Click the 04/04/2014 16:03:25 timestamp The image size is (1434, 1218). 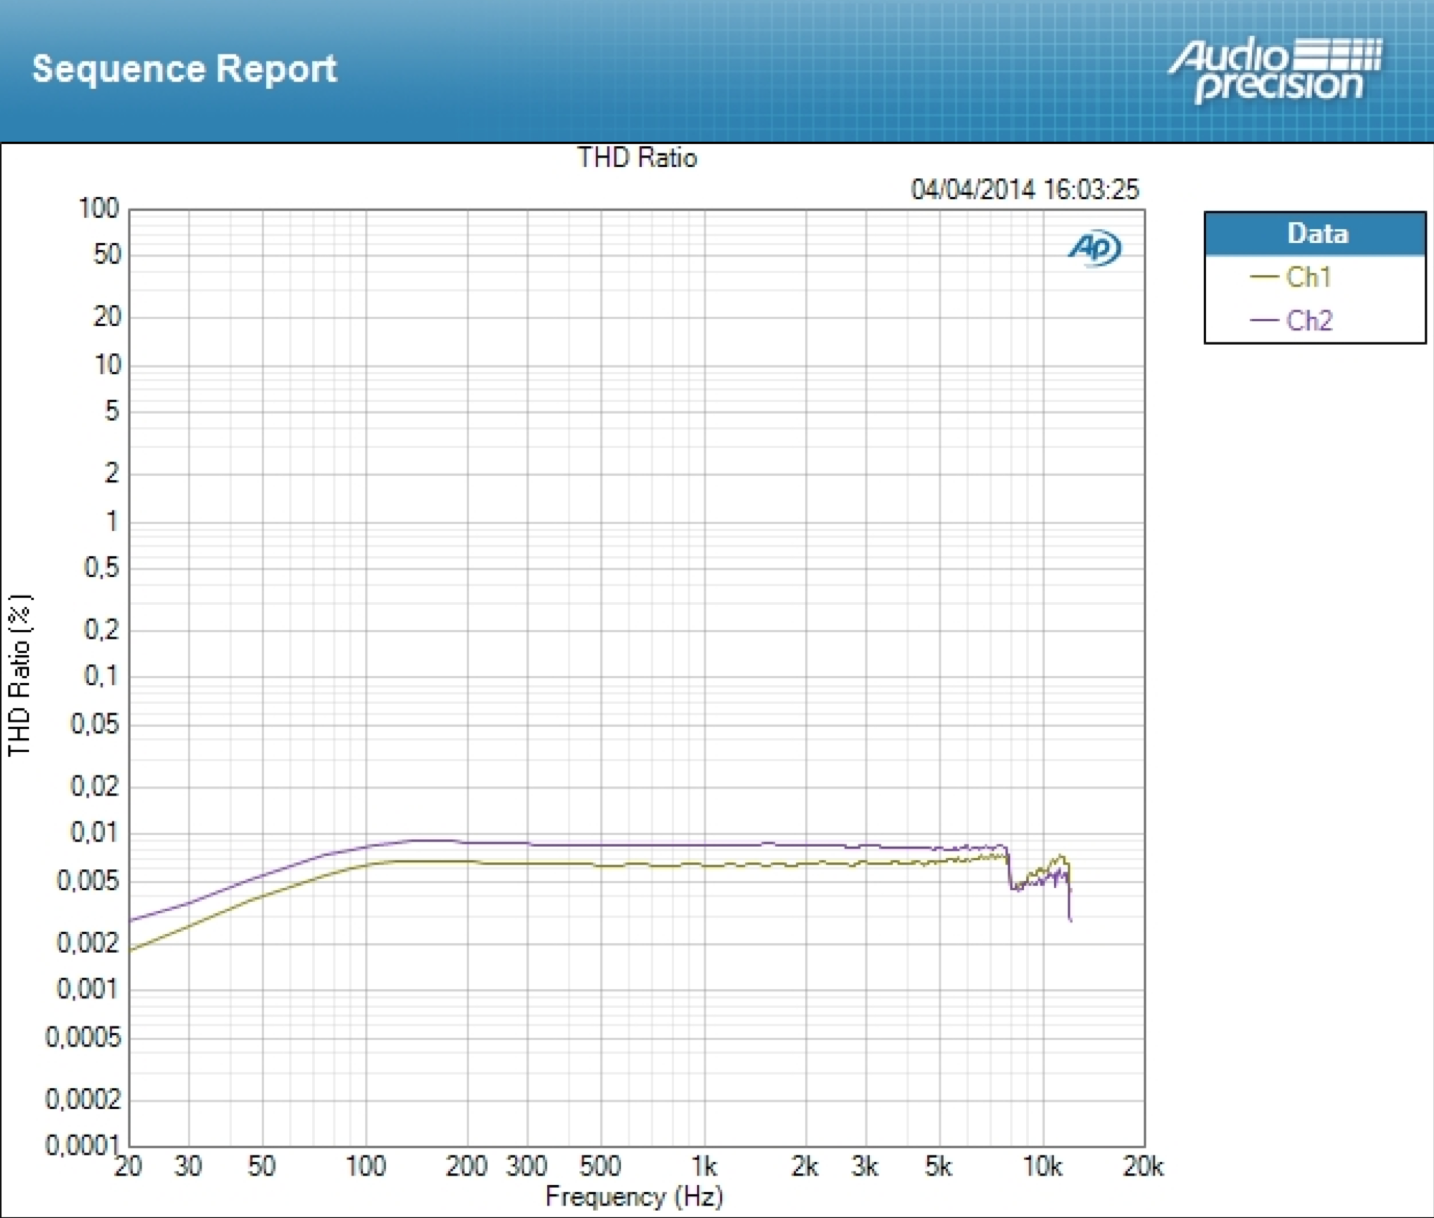point(1024,189)
